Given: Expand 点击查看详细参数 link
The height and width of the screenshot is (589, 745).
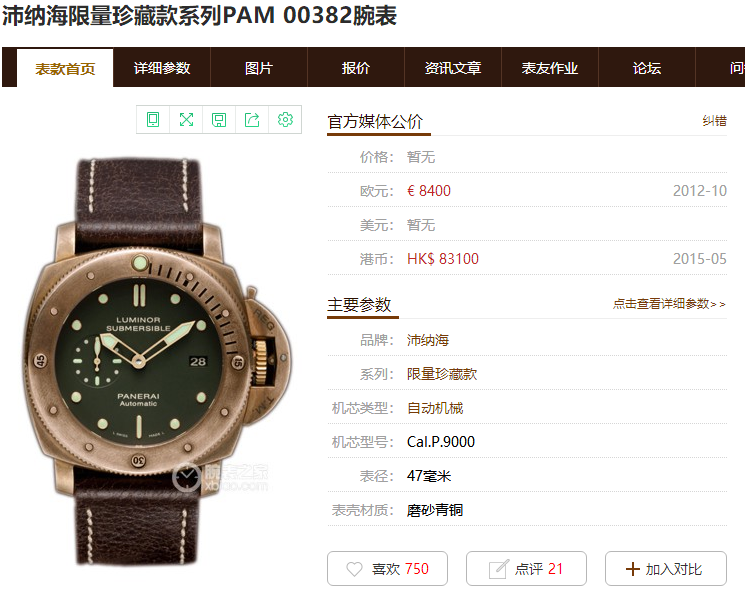Looking at the screenshot, I should [x=669, y=304].
